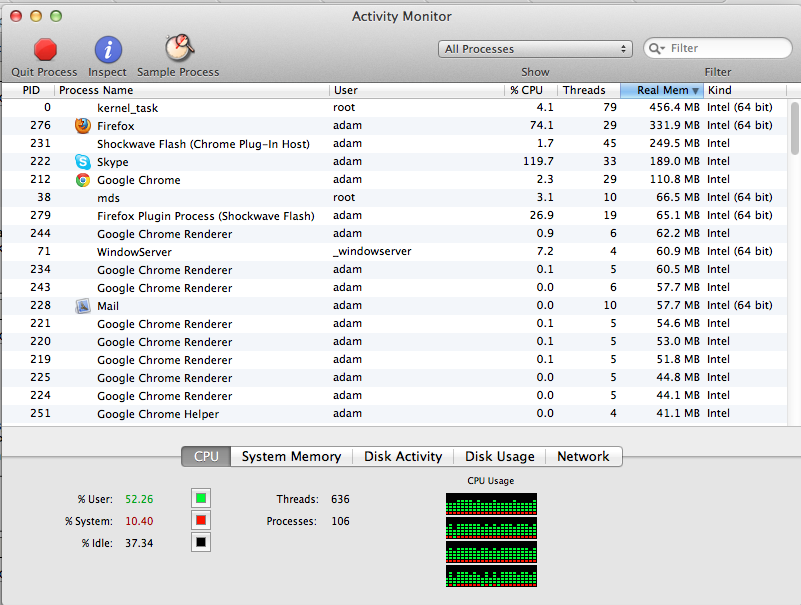Select Firefox Plugin Process (Shockwave Flash) row
The width and height of the screenshot is (801, 605).
click(394, 216)
